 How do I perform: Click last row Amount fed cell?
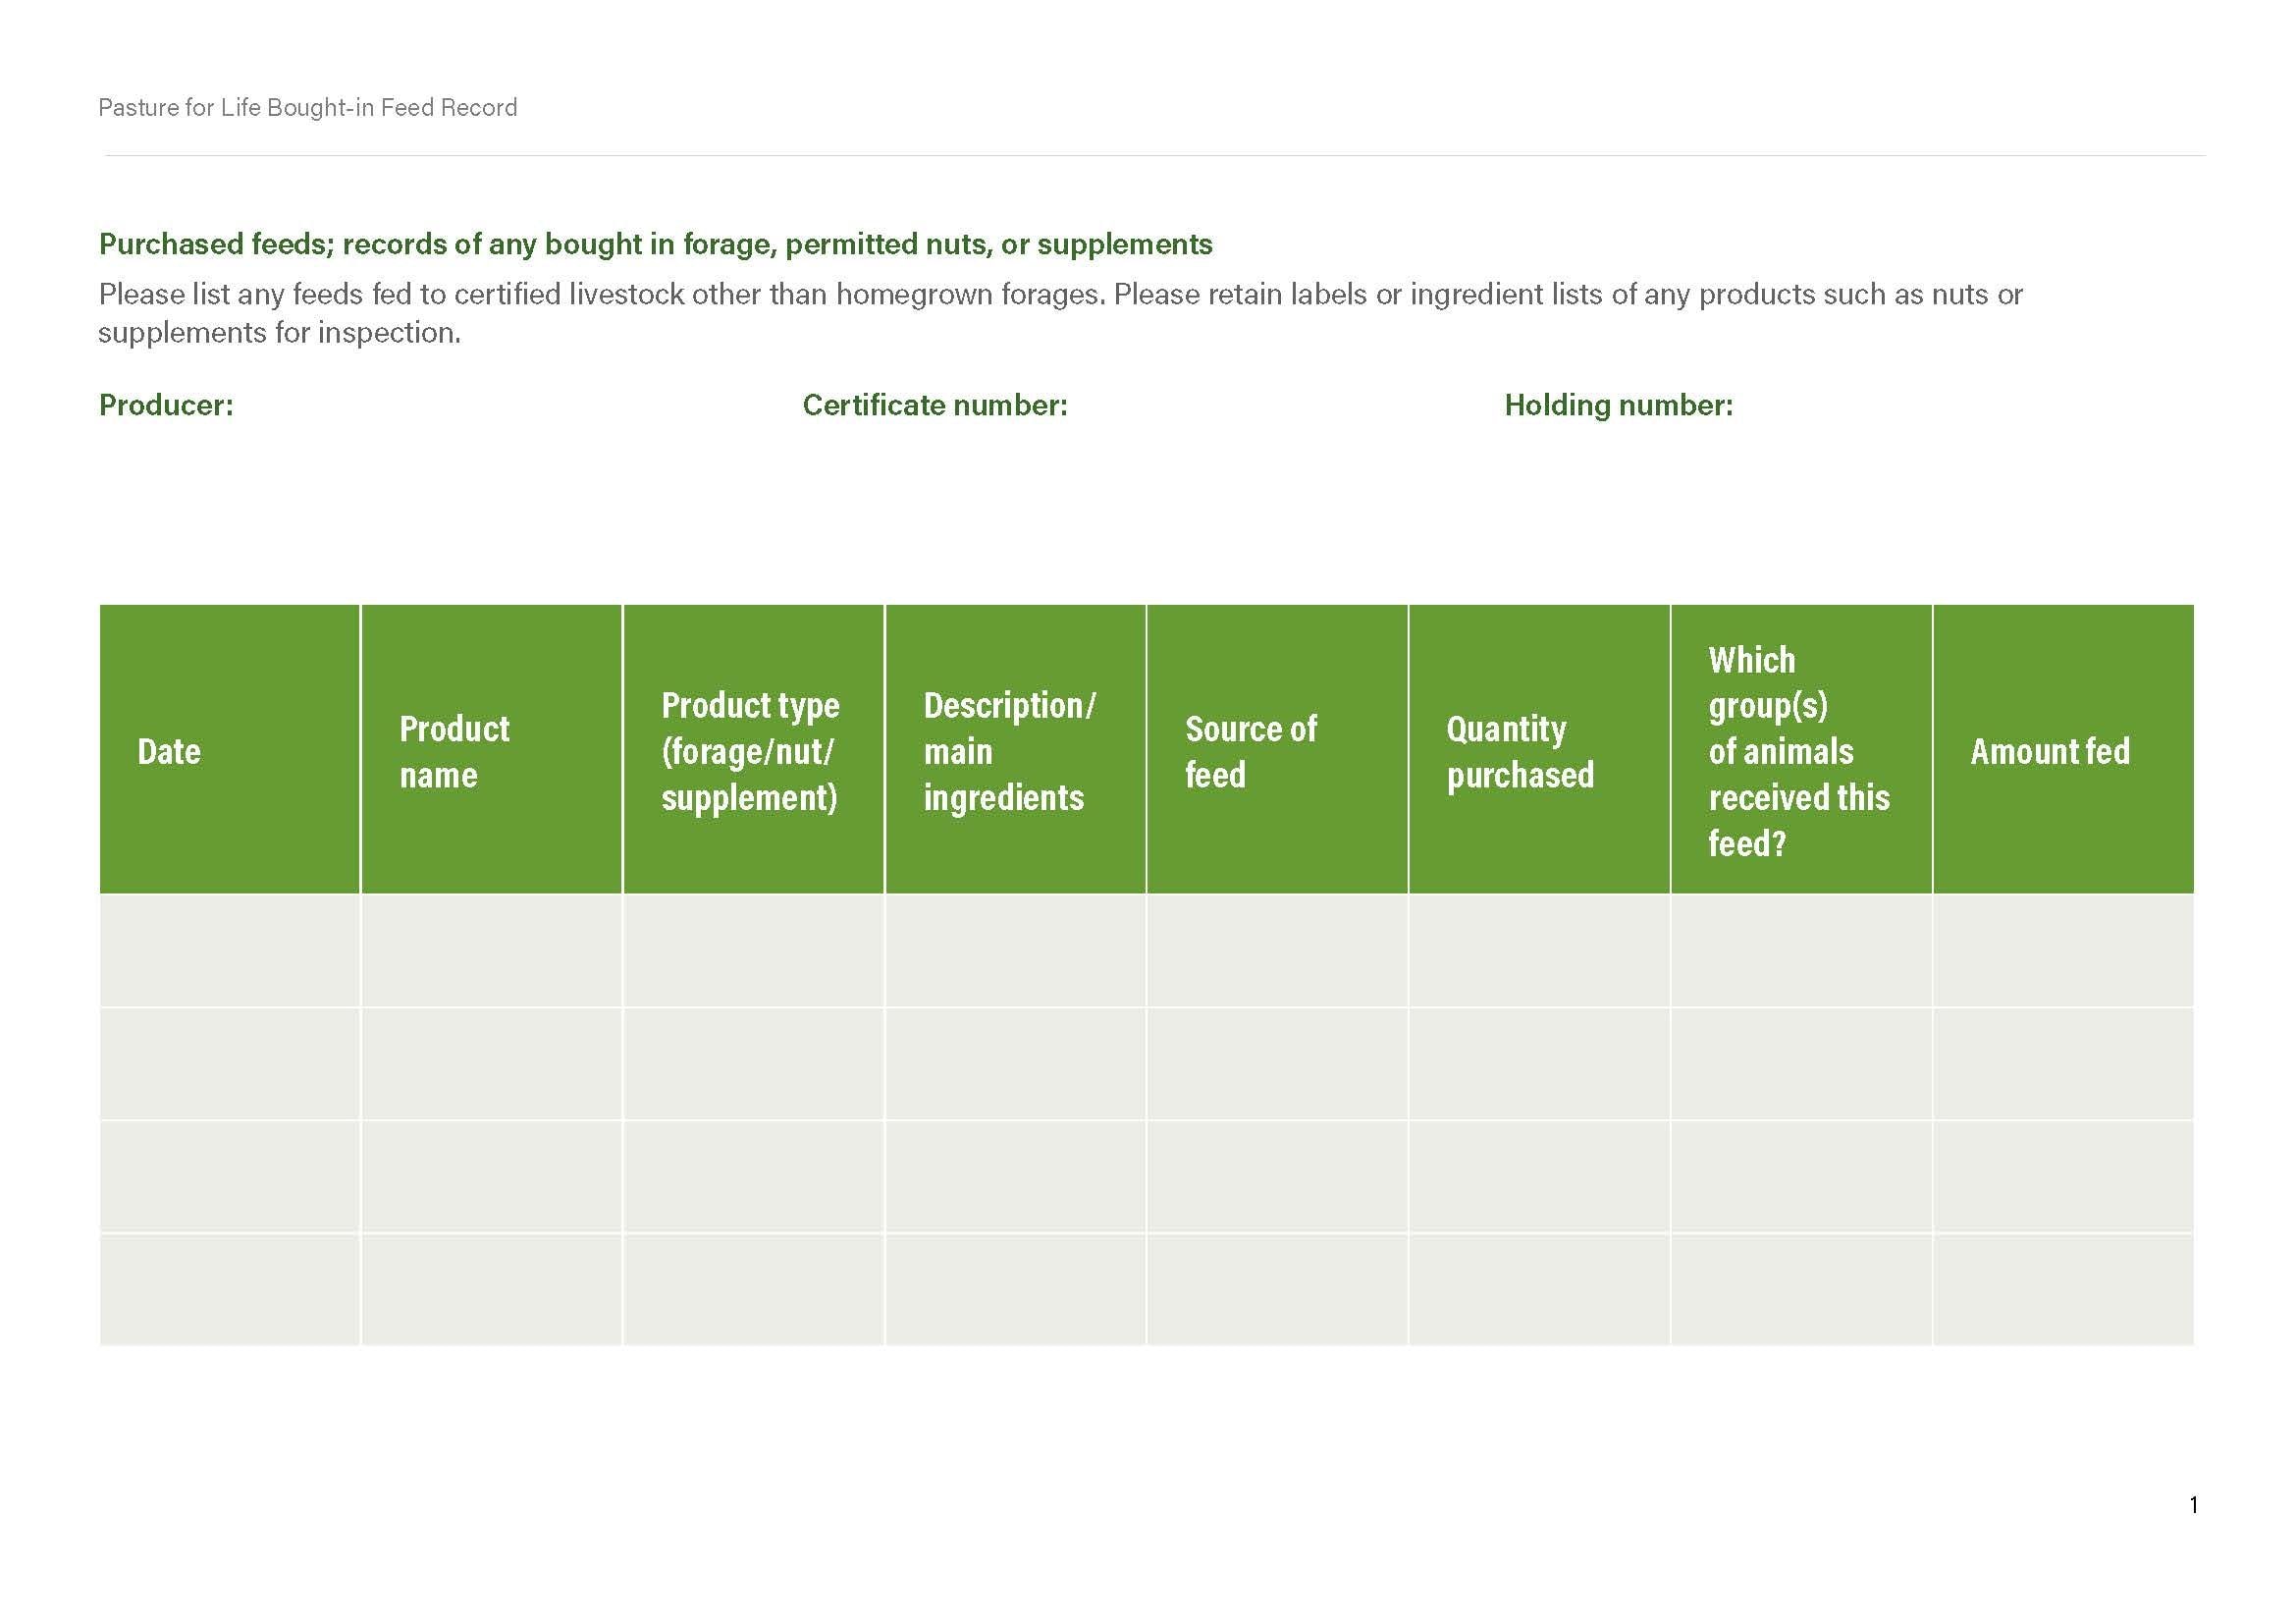(2063, 1289)
